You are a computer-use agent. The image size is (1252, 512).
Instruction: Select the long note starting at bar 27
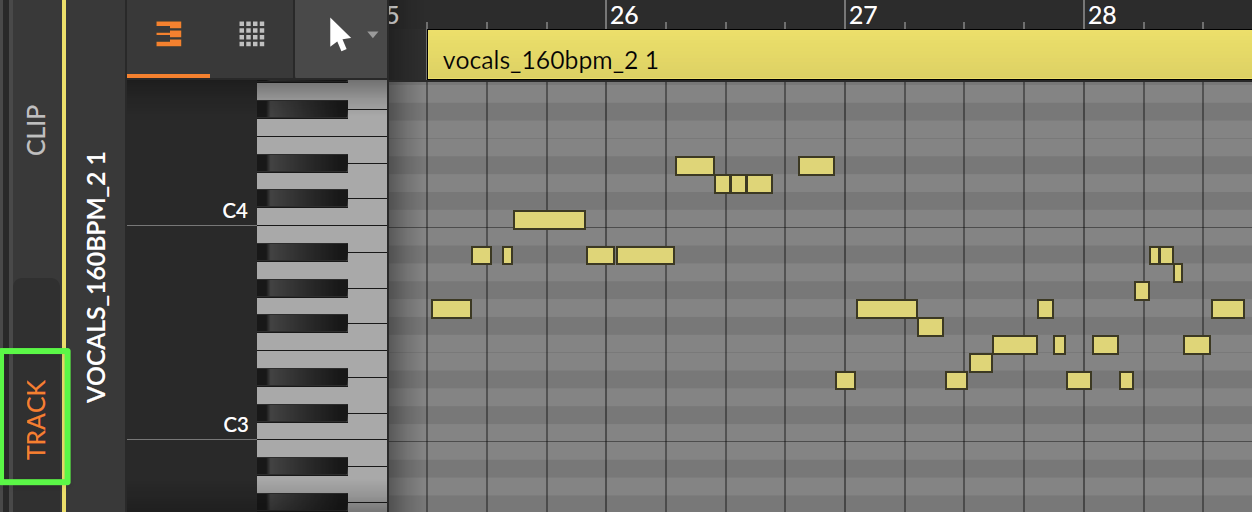tap(887, 309)
